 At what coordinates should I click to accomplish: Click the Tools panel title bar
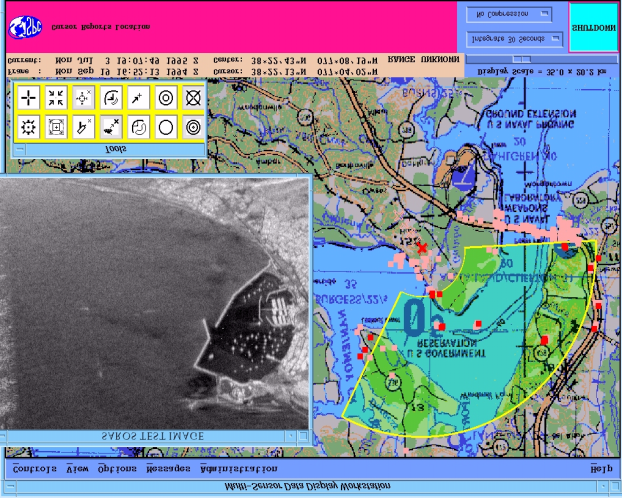click(115, 150)
